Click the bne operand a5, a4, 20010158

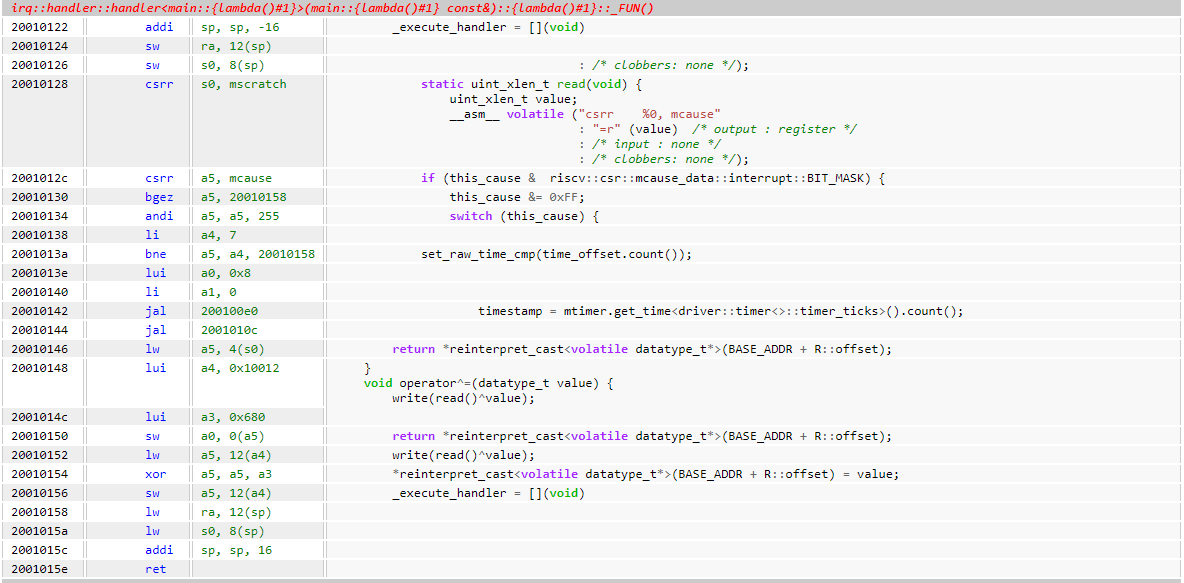tap(257, 254)
